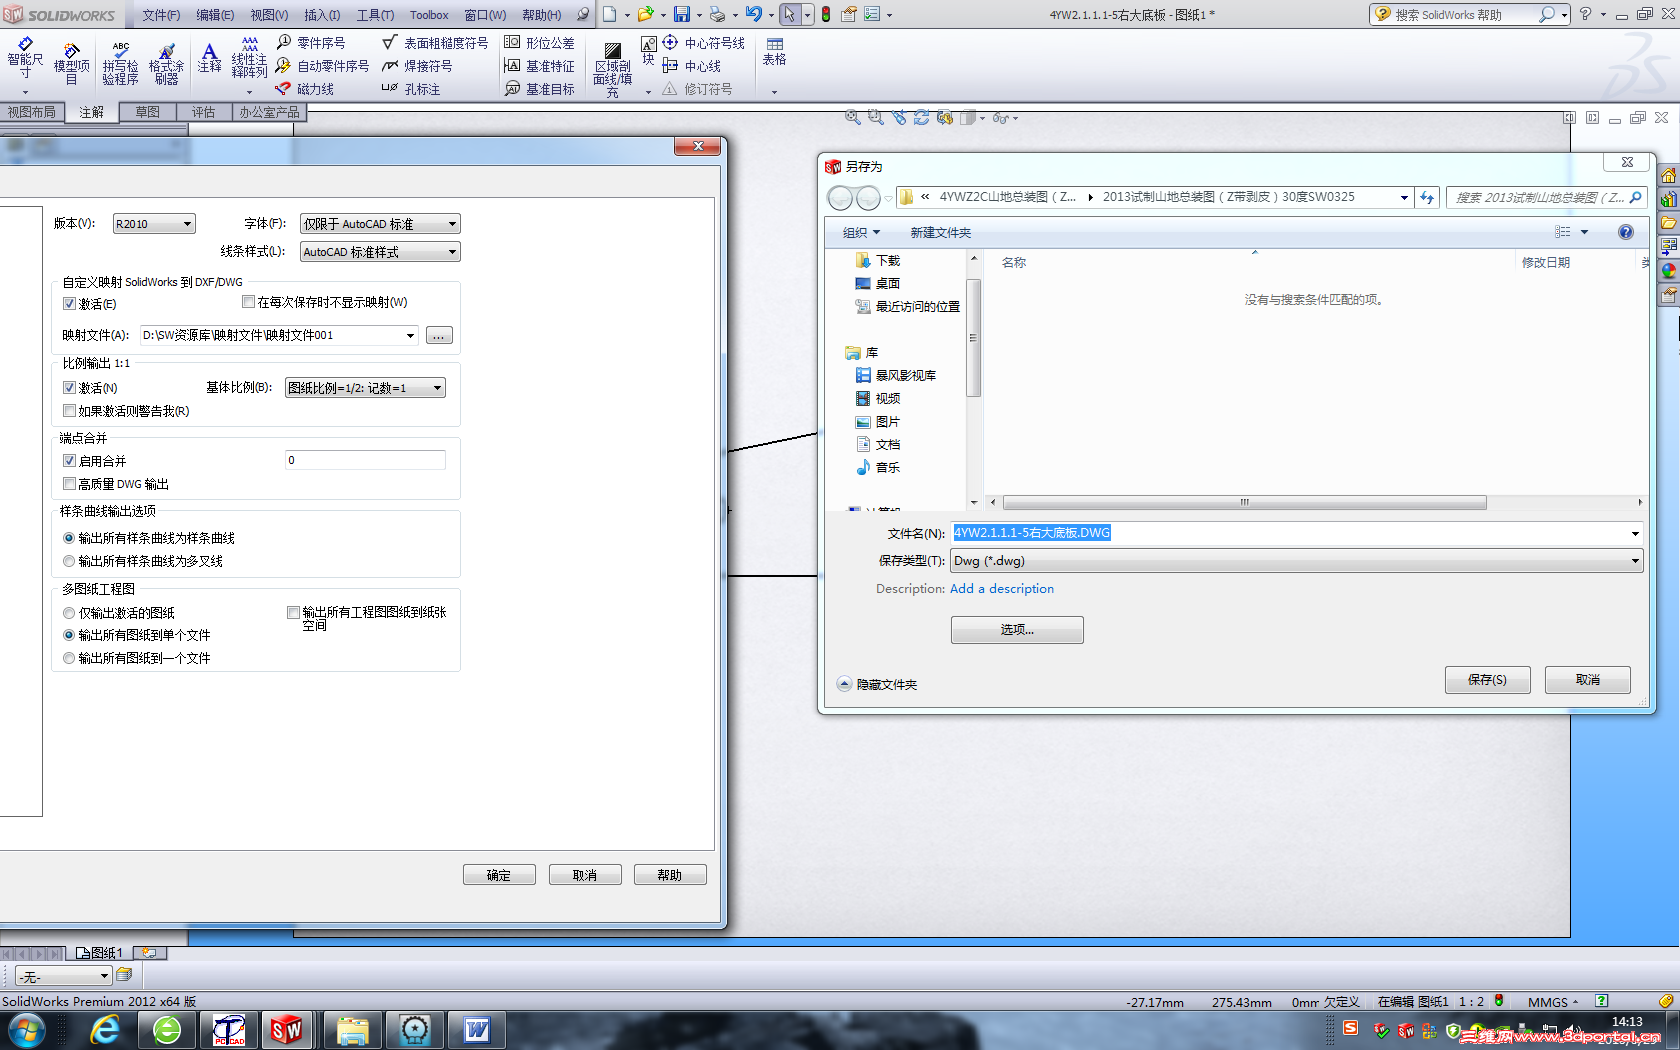Viewport: 1680px width, 1050px height.
Task: Open the 文件(F) menu
Action: [x=161, y=15]
